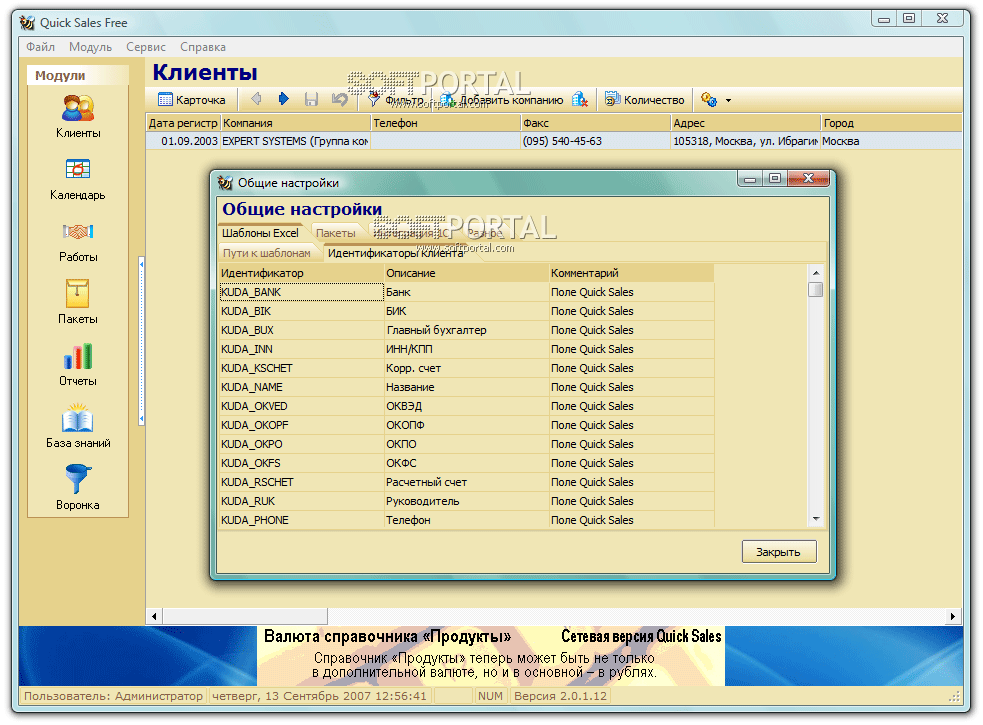This screenshot has height=725, width=983.
Task: Open the Работы handshake module icon
Action: tap(78, 231)
